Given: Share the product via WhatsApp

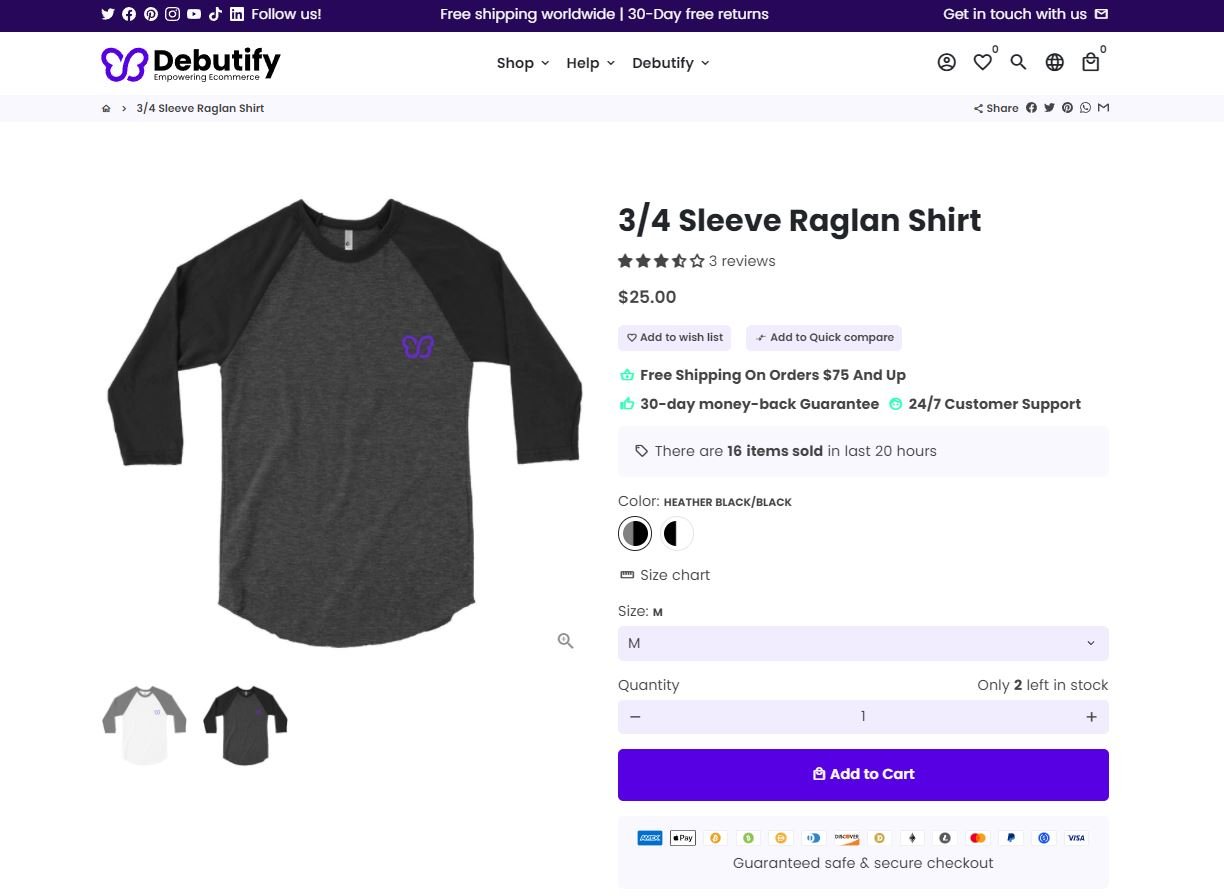Looking at the screenshot, I should 1085,107.
